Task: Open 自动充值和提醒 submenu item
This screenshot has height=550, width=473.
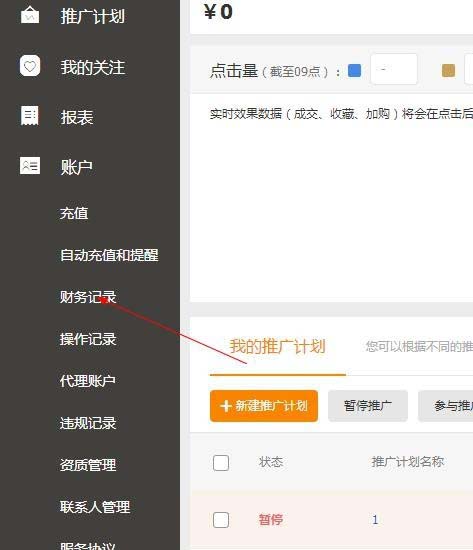Action: (109, 255)
